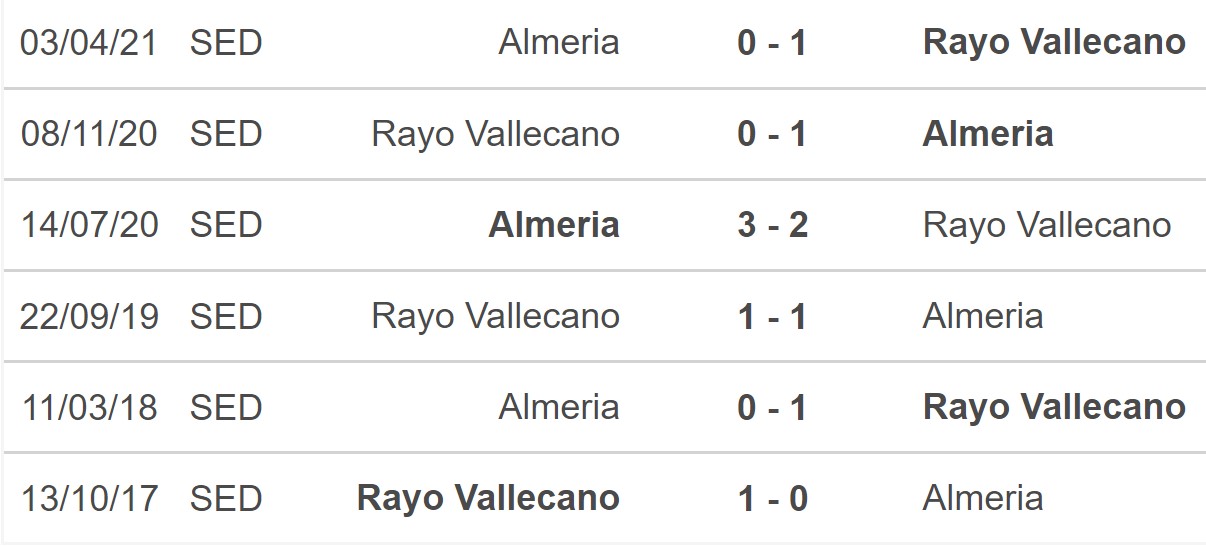Click the 11/03/18 match date

(89, 407)
